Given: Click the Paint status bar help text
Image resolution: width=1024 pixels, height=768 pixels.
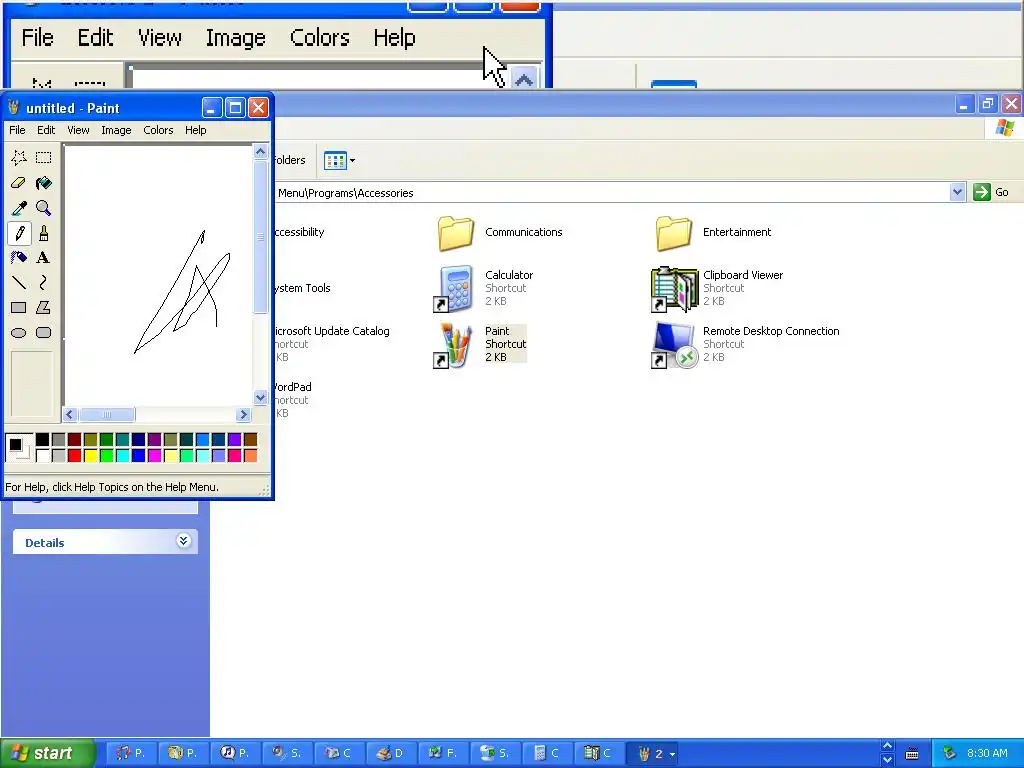Looking at the screenshot, I should [x=112, y=487].
